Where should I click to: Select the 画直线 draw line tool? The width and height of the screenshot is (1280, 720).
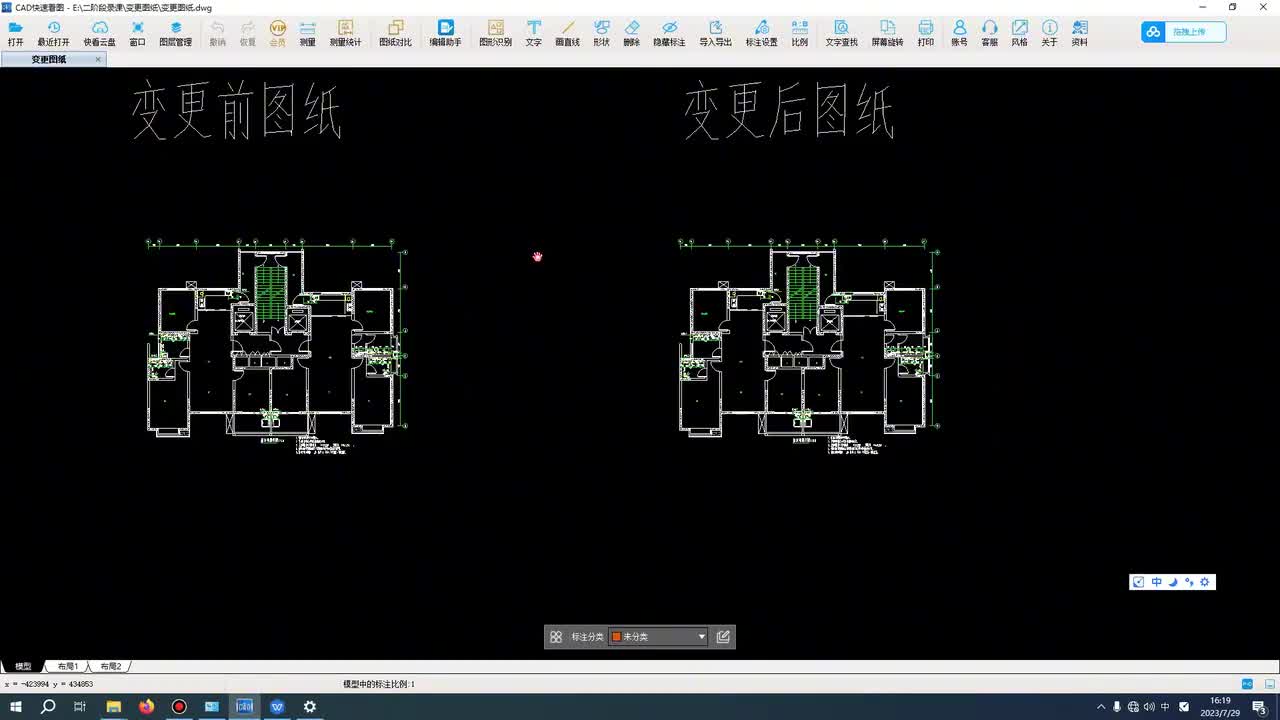[x=568, y=33]
